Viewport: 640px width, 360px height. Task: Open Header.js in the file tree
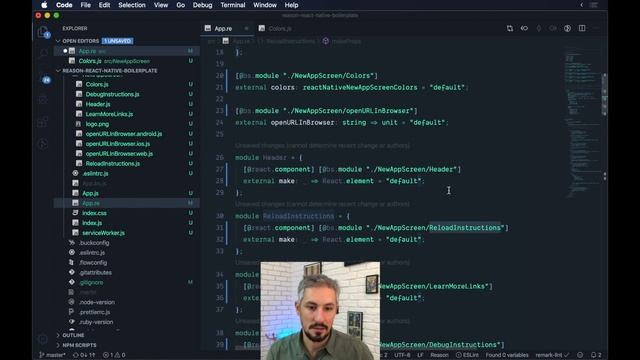point(98,104)
